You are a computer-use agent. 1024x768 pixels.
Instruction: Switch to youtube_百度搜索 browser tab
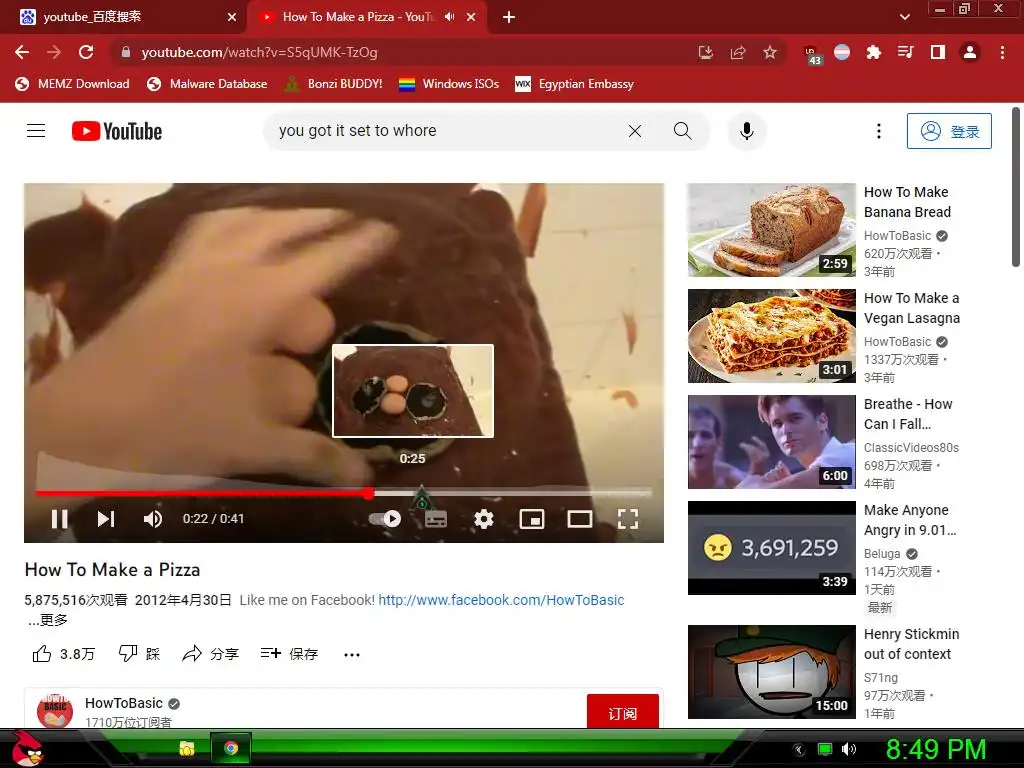(124, 17)
